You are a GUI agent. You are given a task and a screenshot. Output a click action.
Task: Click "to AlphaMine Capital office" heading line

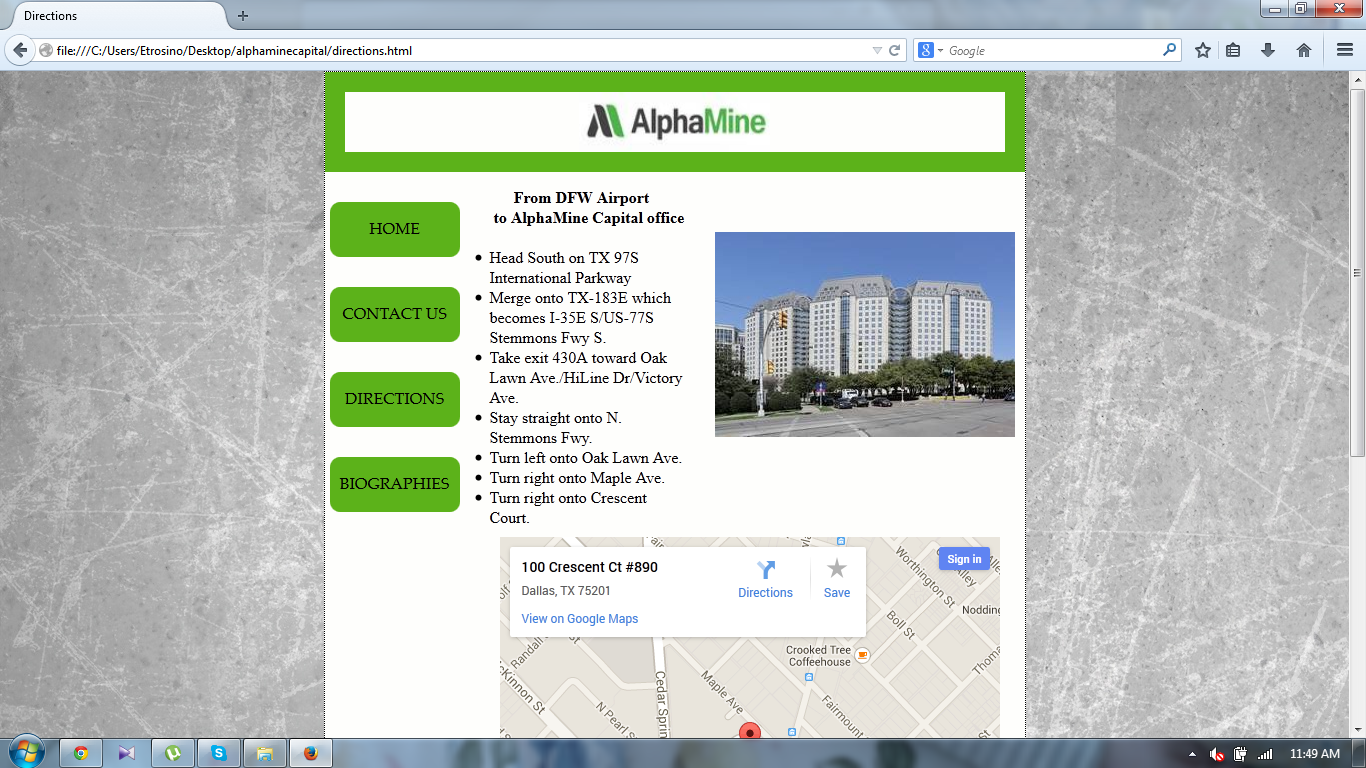click(x=589, y=218)
